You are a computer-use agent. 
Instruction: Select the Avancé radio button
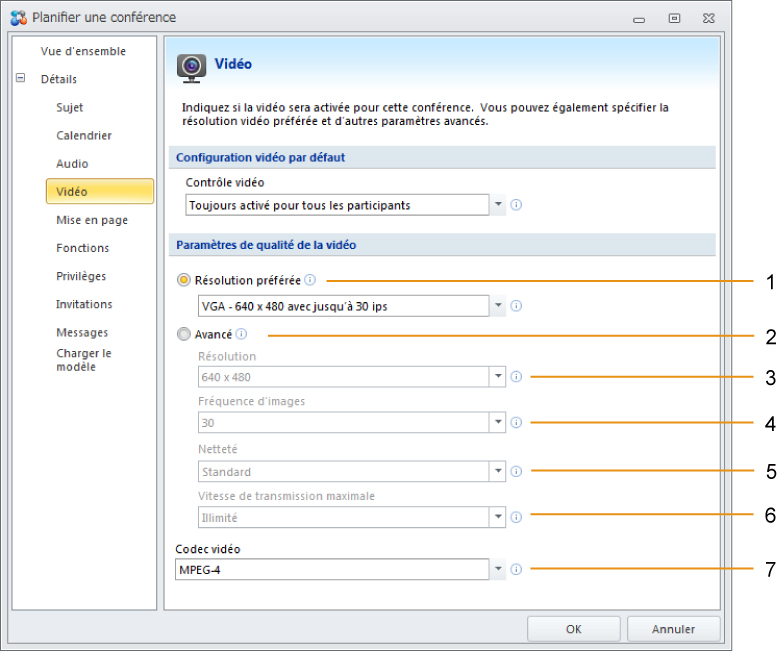pyautogui.click(x=183, y=334)
